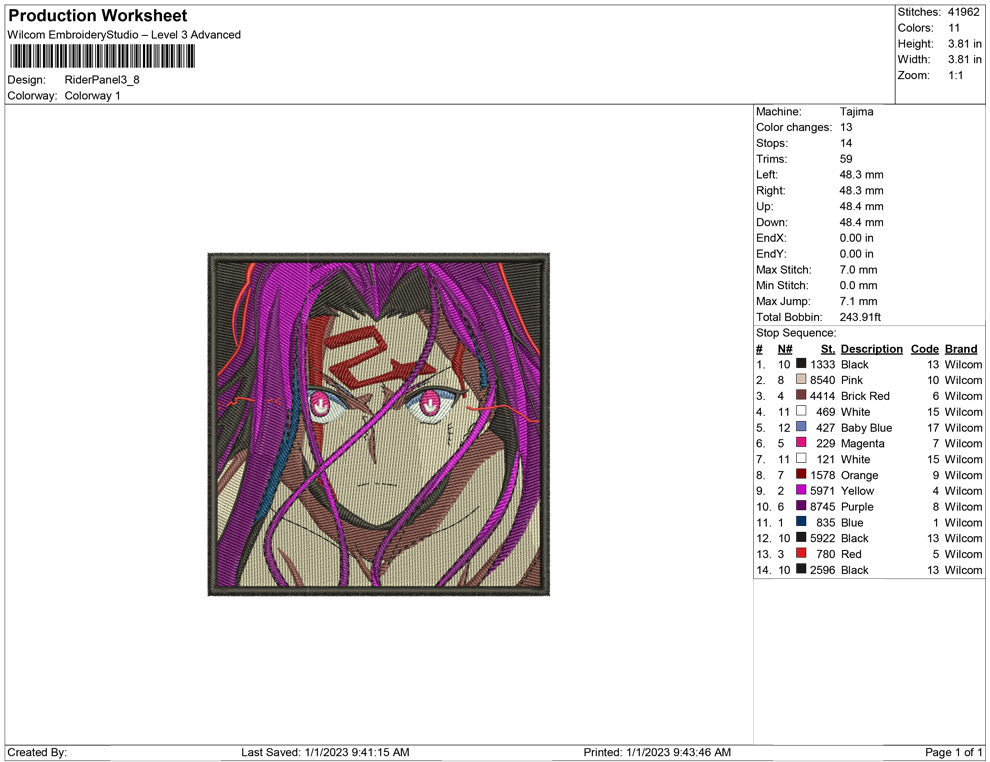Image resolution: width=990 pixels, height=762 pixels.
Task: Click the Production Worksheet title
Action: pyautogui.click(x=98, y=16)
